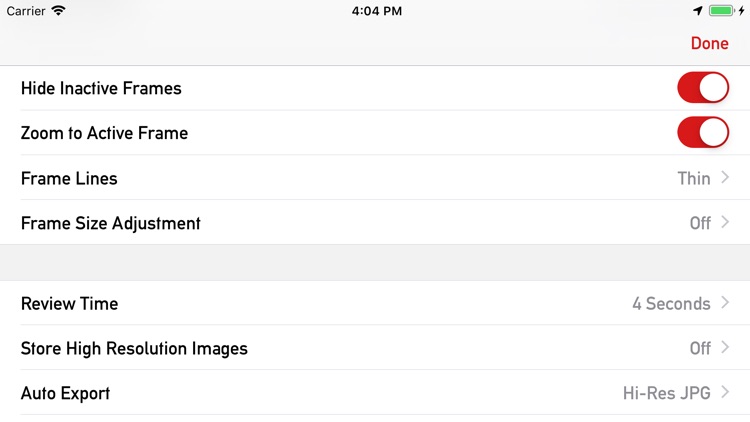The width and height of the screenshot is (750, 422).
Task: Disable the Zoom to Active Frame switch
Action: [703, 133]
